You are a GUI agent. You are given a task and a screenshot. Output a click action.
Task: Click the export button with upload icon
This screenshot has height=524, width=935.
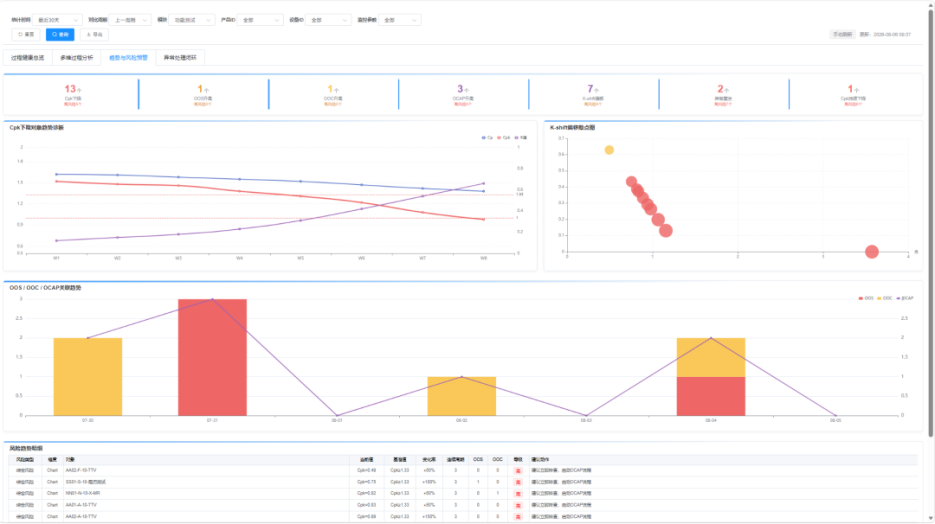tap(94, 35)
